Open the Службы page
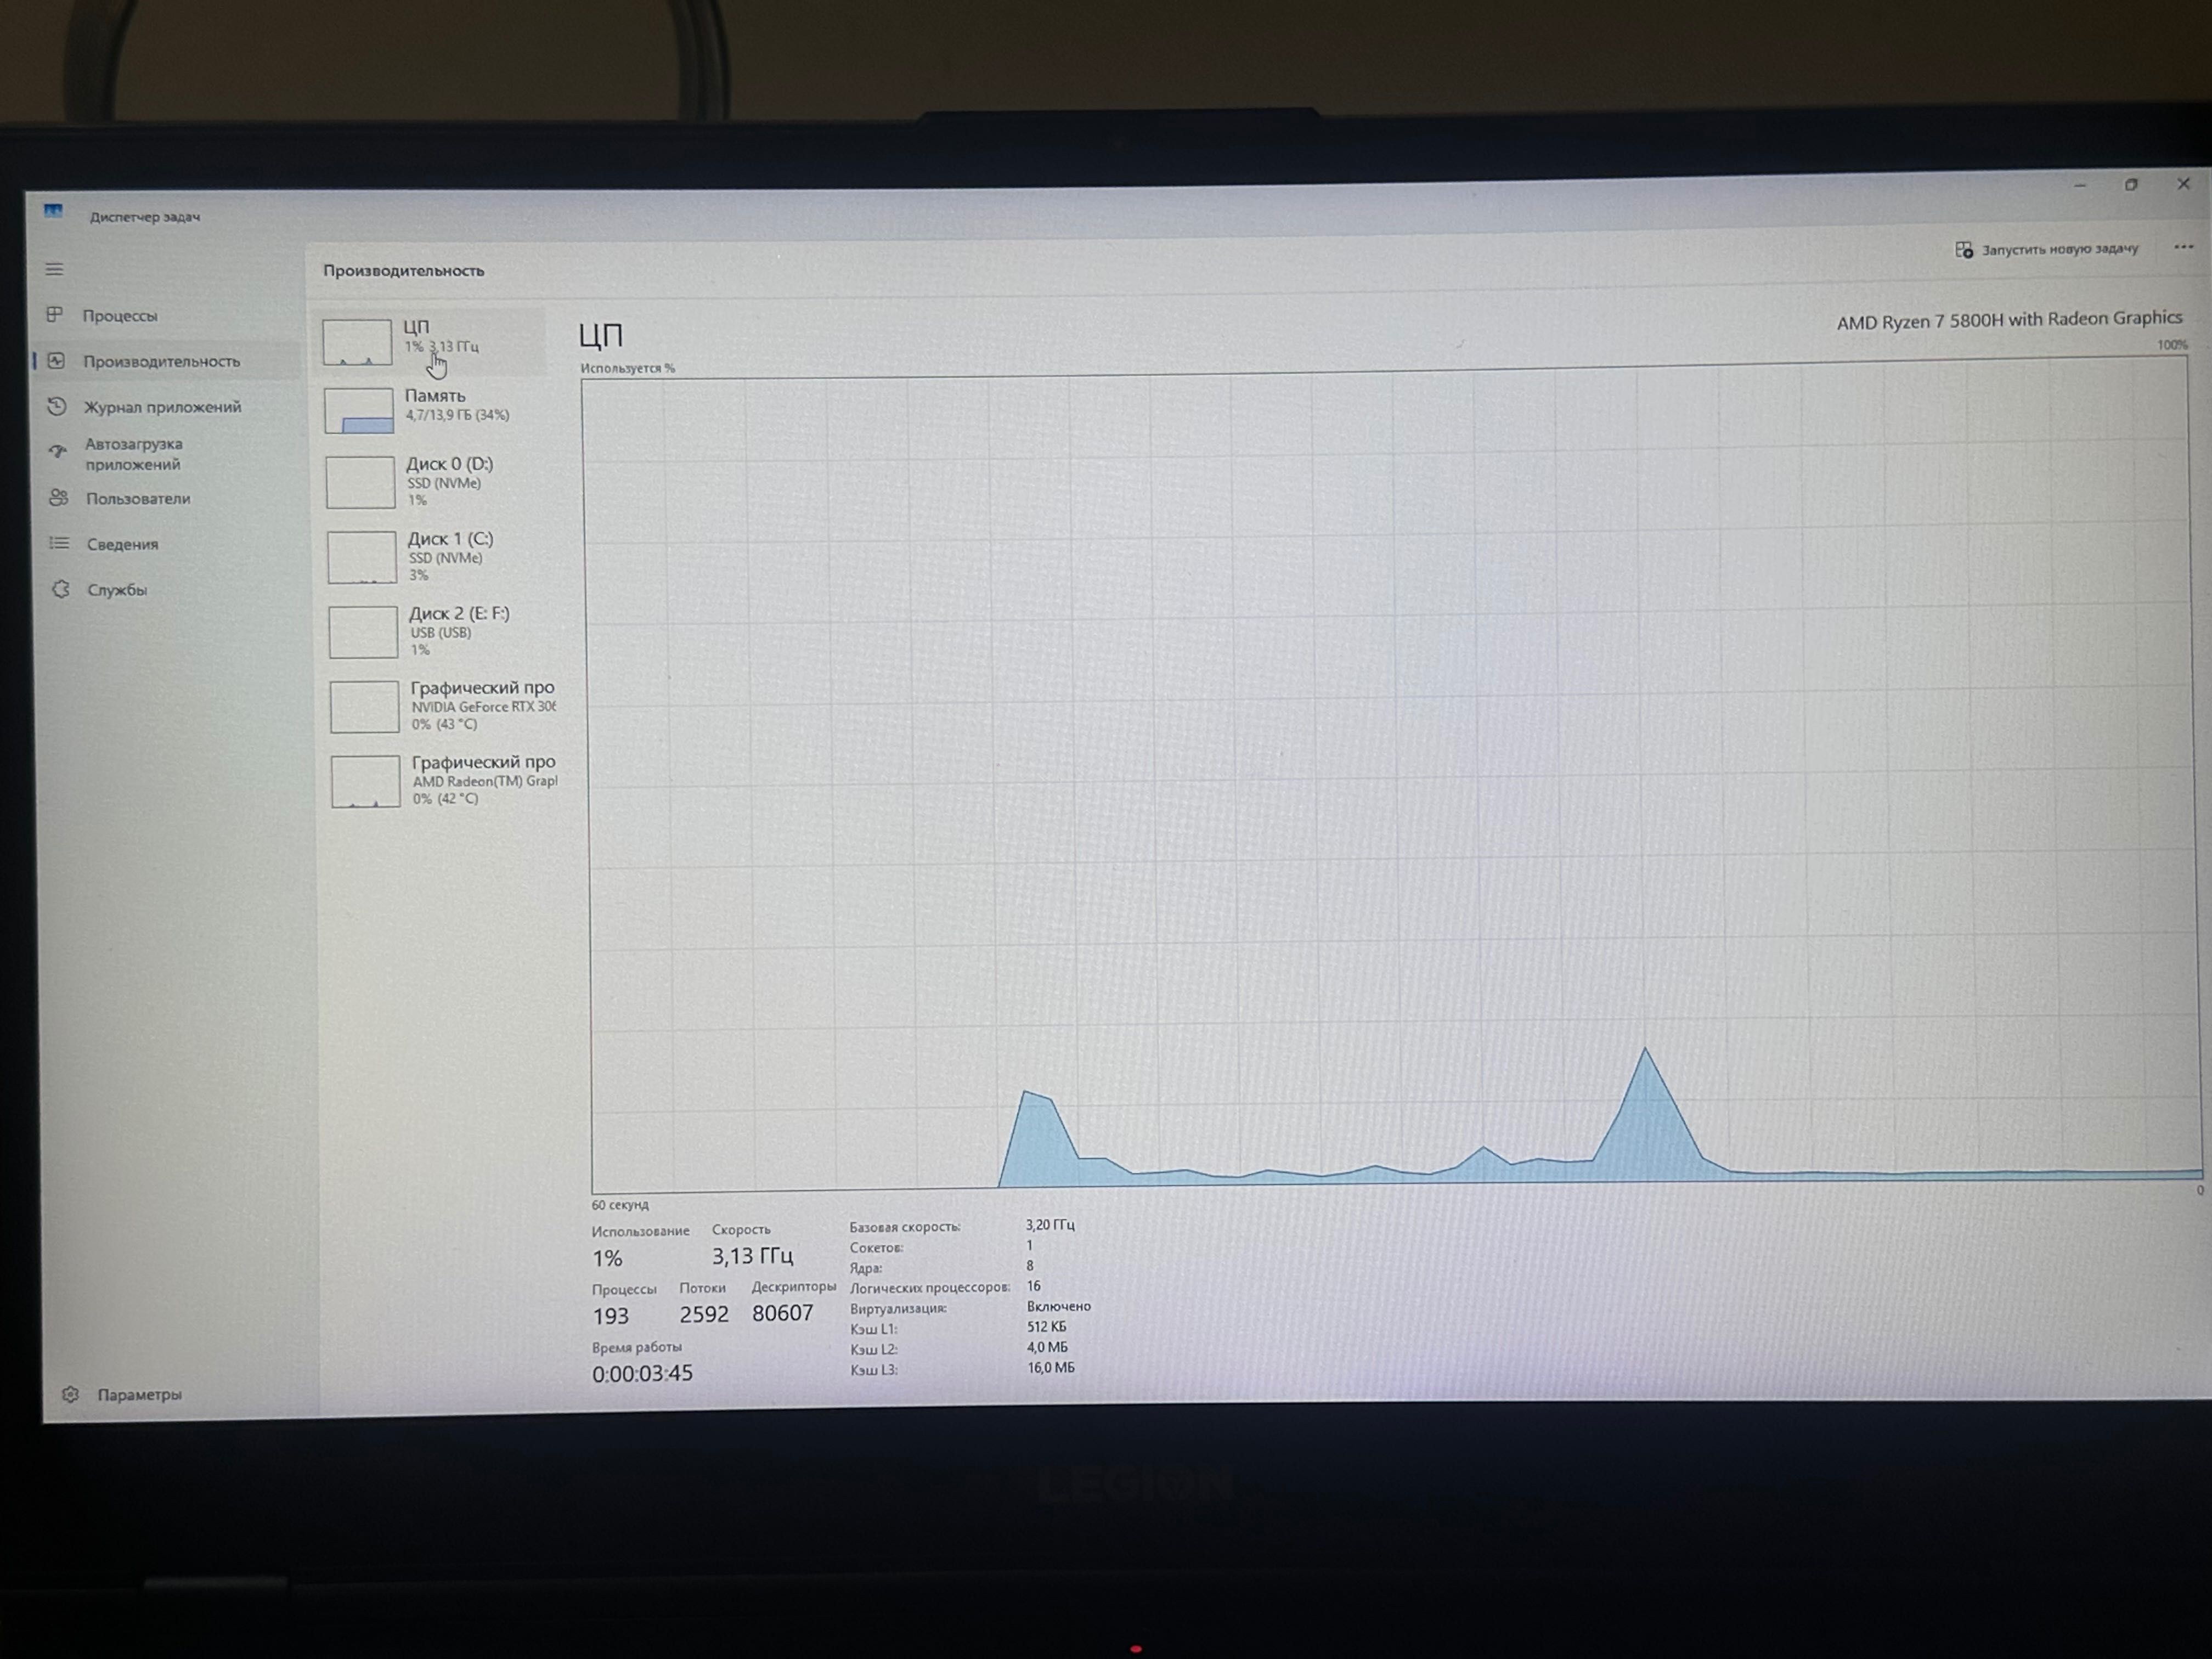Viewport: 2212px width, 1659px height. (x=117, y=590)
